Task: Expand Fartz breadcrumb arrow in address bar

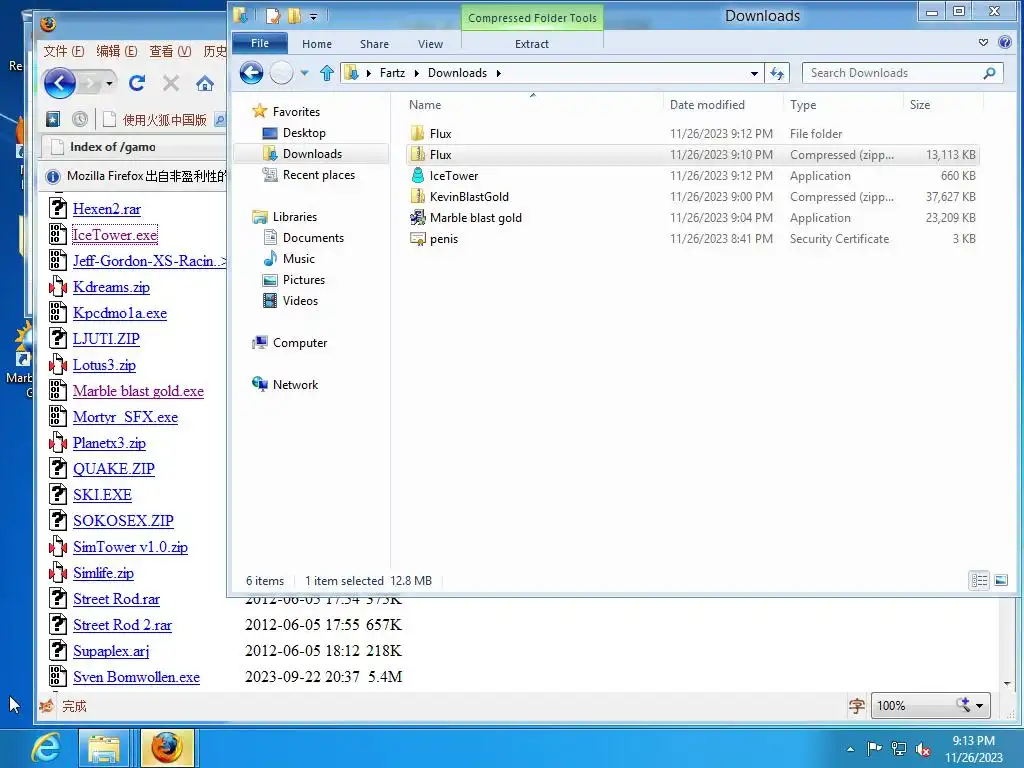Action: [417, 73]
